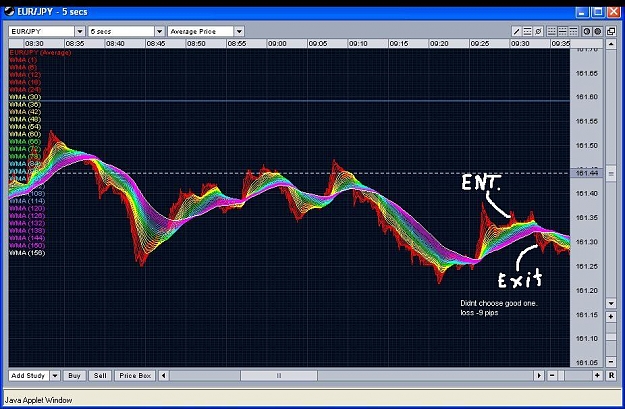This screenshot has height=409, width=625.
Task: Click the 5 secs interval field
Action: [x=121, y=31]
